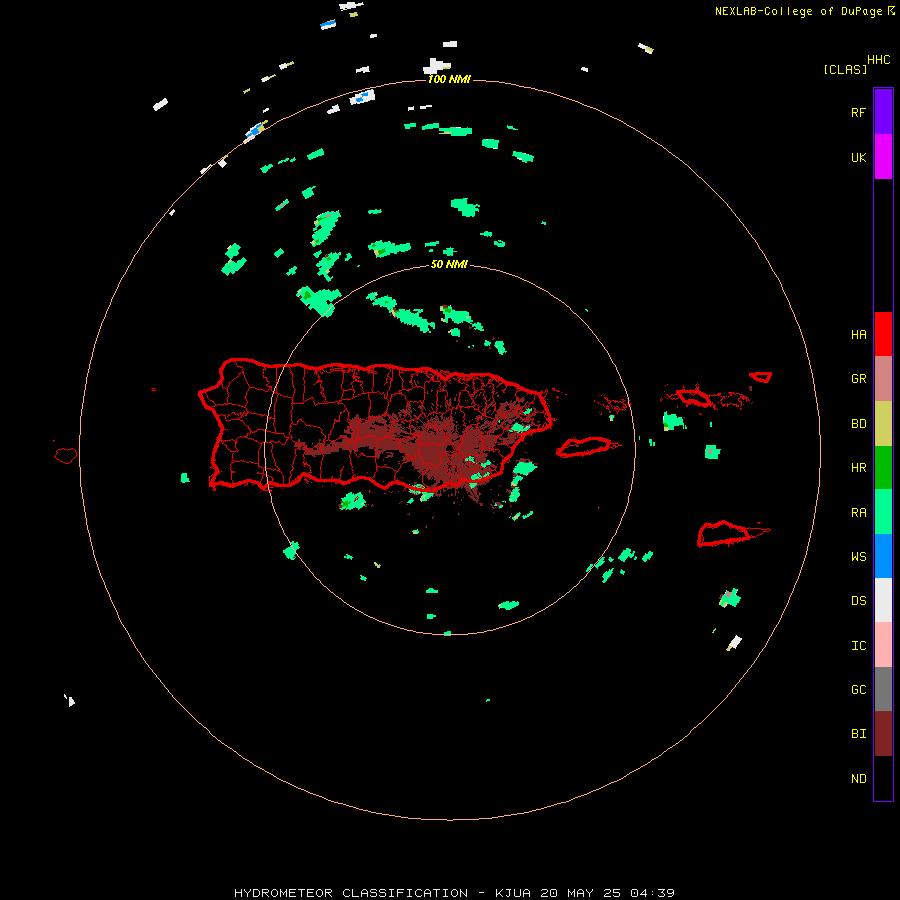The height and width of the screenshot is (900, 900).
Task: Click the BI brown legend swatch
Action: pyautogui.click(x=883, y=734)
